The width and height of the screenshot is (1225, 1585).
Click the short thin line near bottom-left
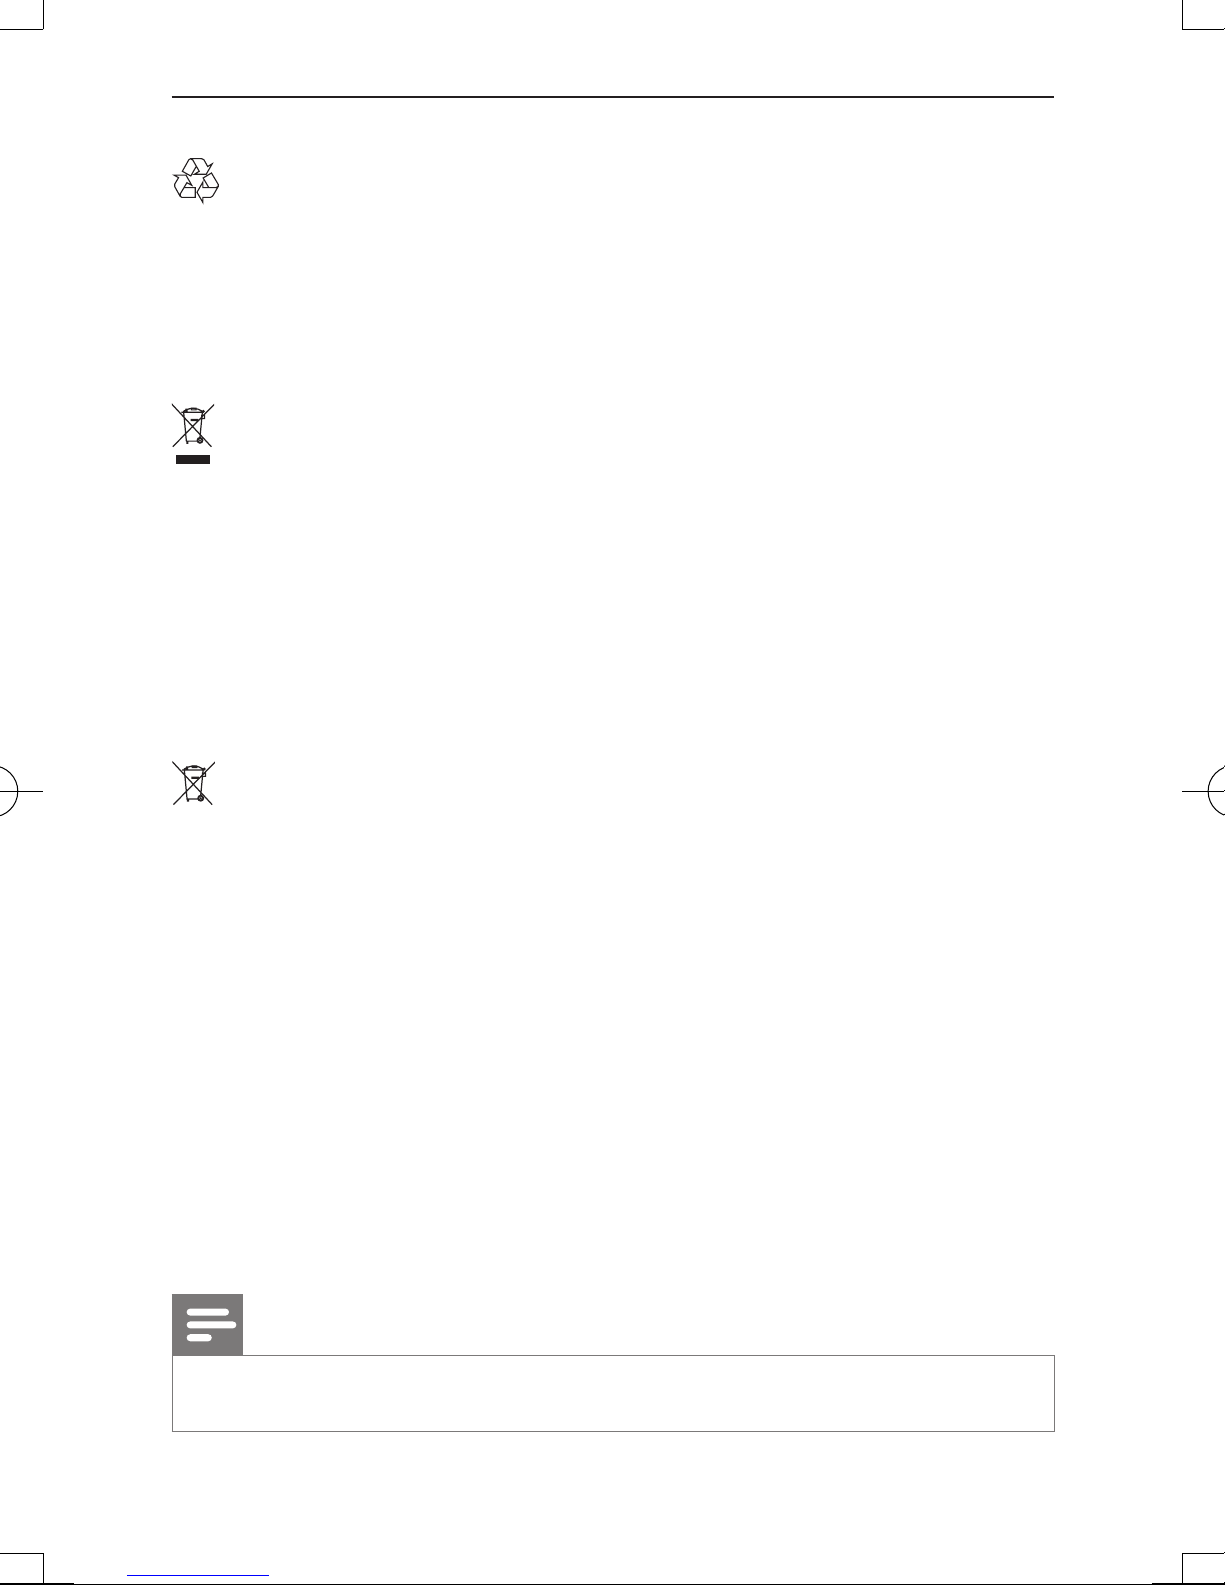click(x=199, y=1575)
